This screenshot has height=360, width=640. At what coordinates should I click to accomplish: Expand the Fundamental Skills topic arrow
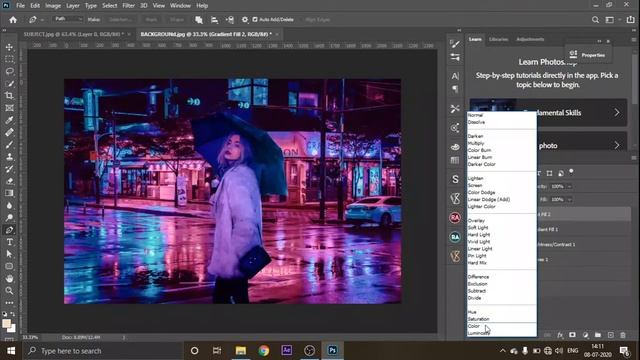point(617,113)
